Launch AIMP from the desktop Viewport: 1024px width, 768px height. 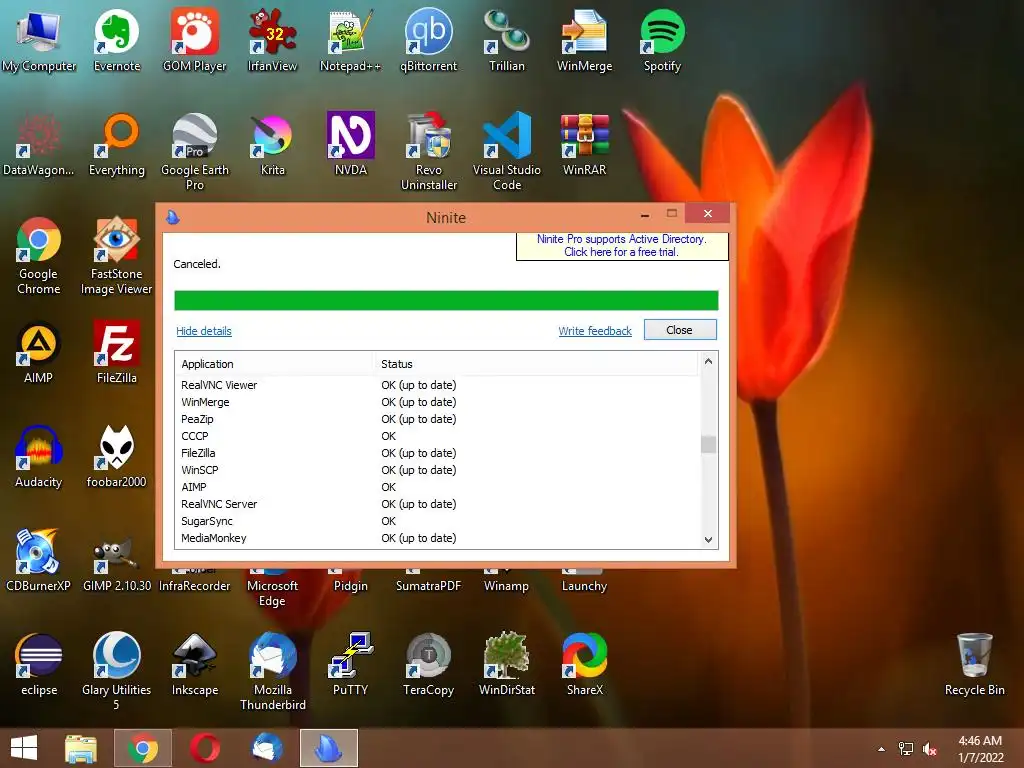click(x=39, y=353)
